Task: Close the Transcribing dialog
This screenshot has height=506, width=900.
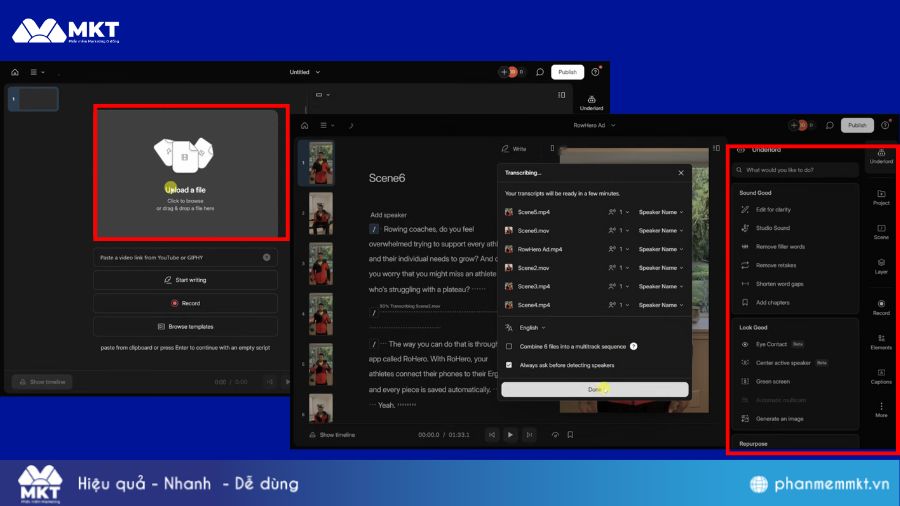Action: 681,173
